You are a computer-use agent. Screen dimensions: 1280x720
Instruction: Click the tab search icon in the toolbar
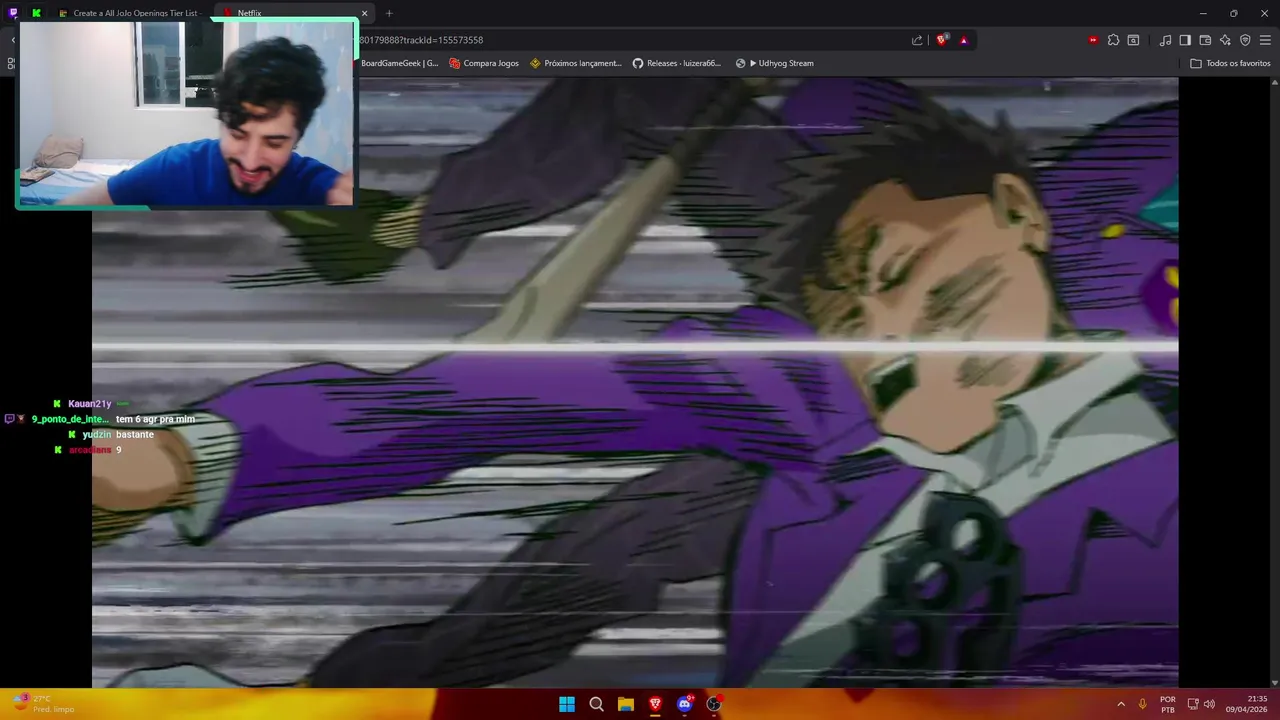coord(1133,40)
